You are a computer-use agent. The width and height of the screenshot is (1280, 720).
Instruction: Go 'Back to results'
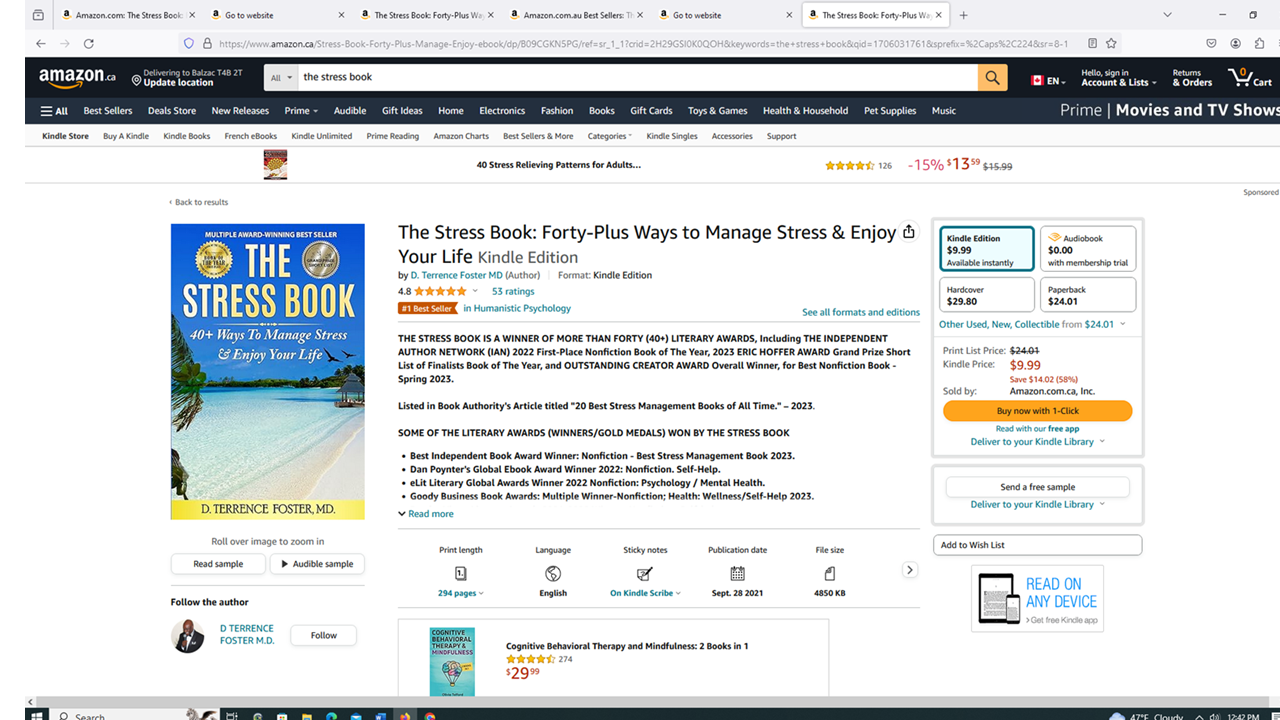coord(198,202)
